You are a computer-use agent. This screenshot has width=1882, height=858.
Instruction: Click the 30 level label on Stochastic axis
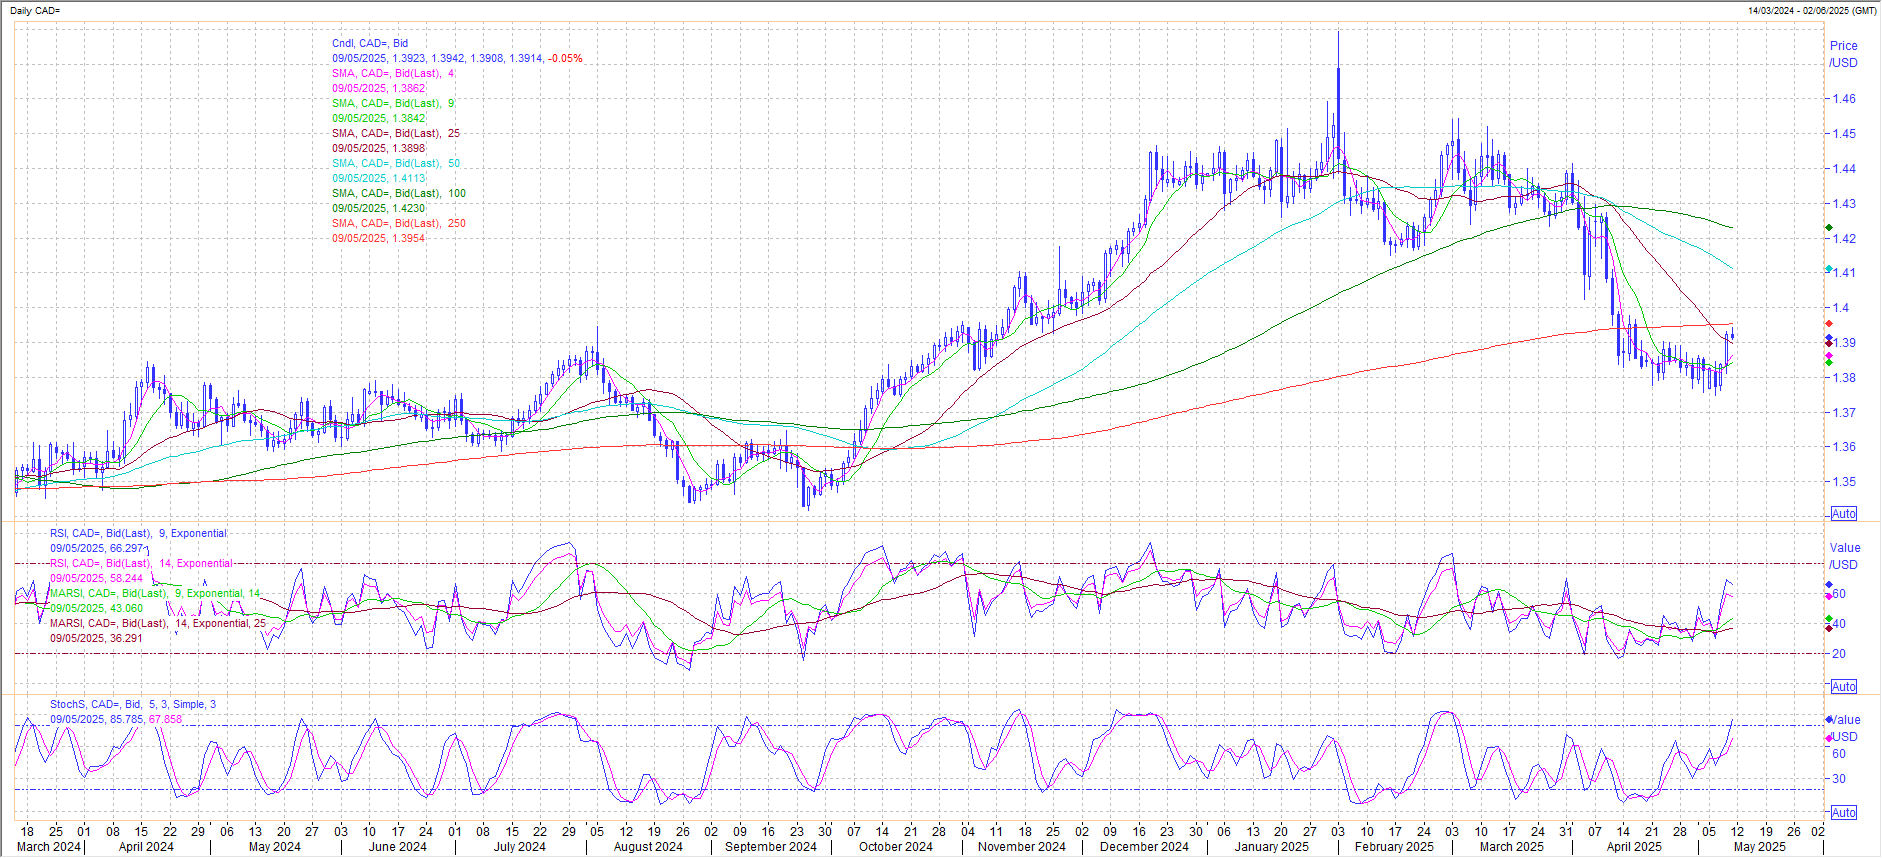pyautogui.click(x=1839, y=779)
